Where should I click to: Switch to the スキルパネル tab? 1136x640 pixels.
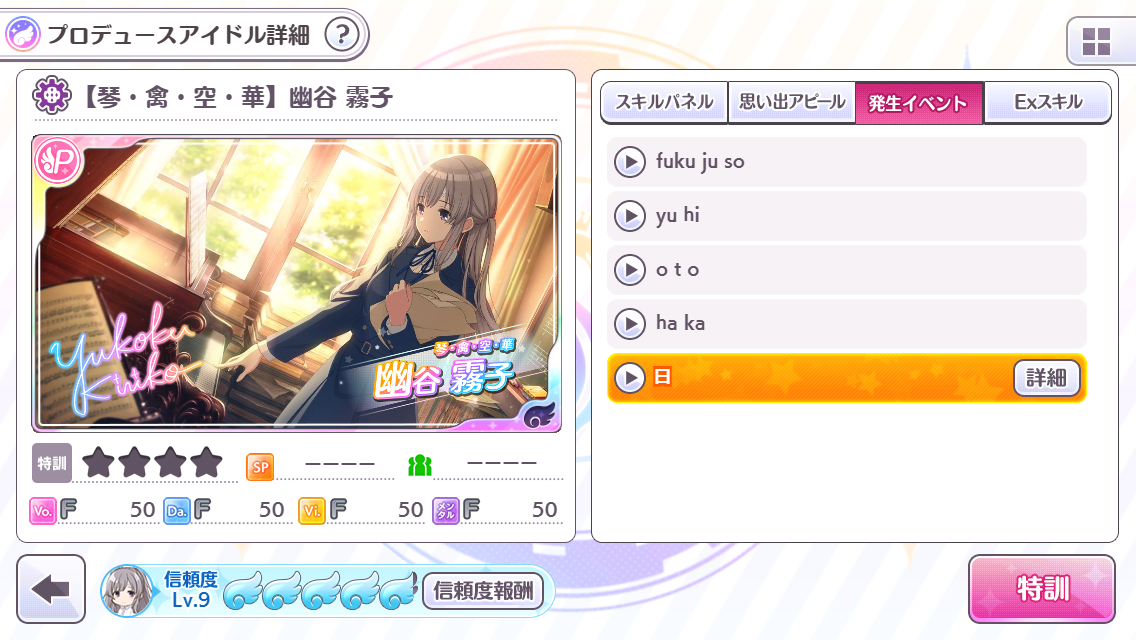(x=664, y=102)
